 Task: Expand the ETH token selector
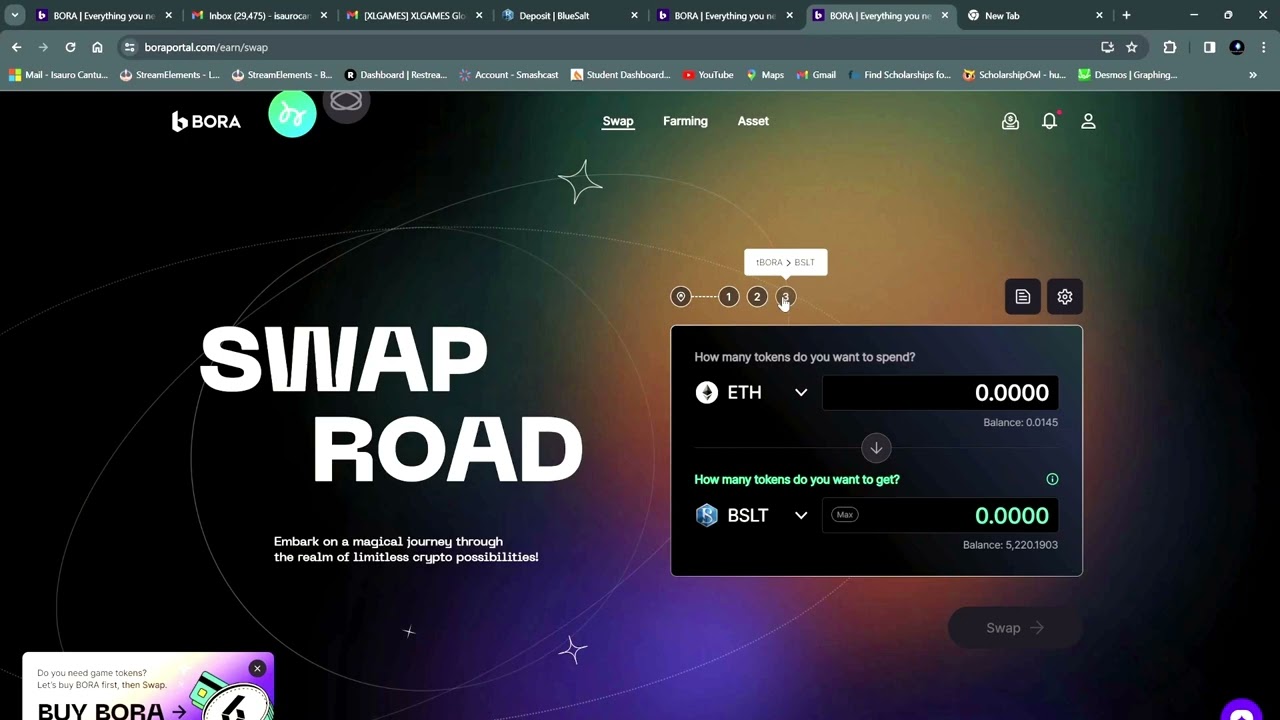click(x=801, y=393)
